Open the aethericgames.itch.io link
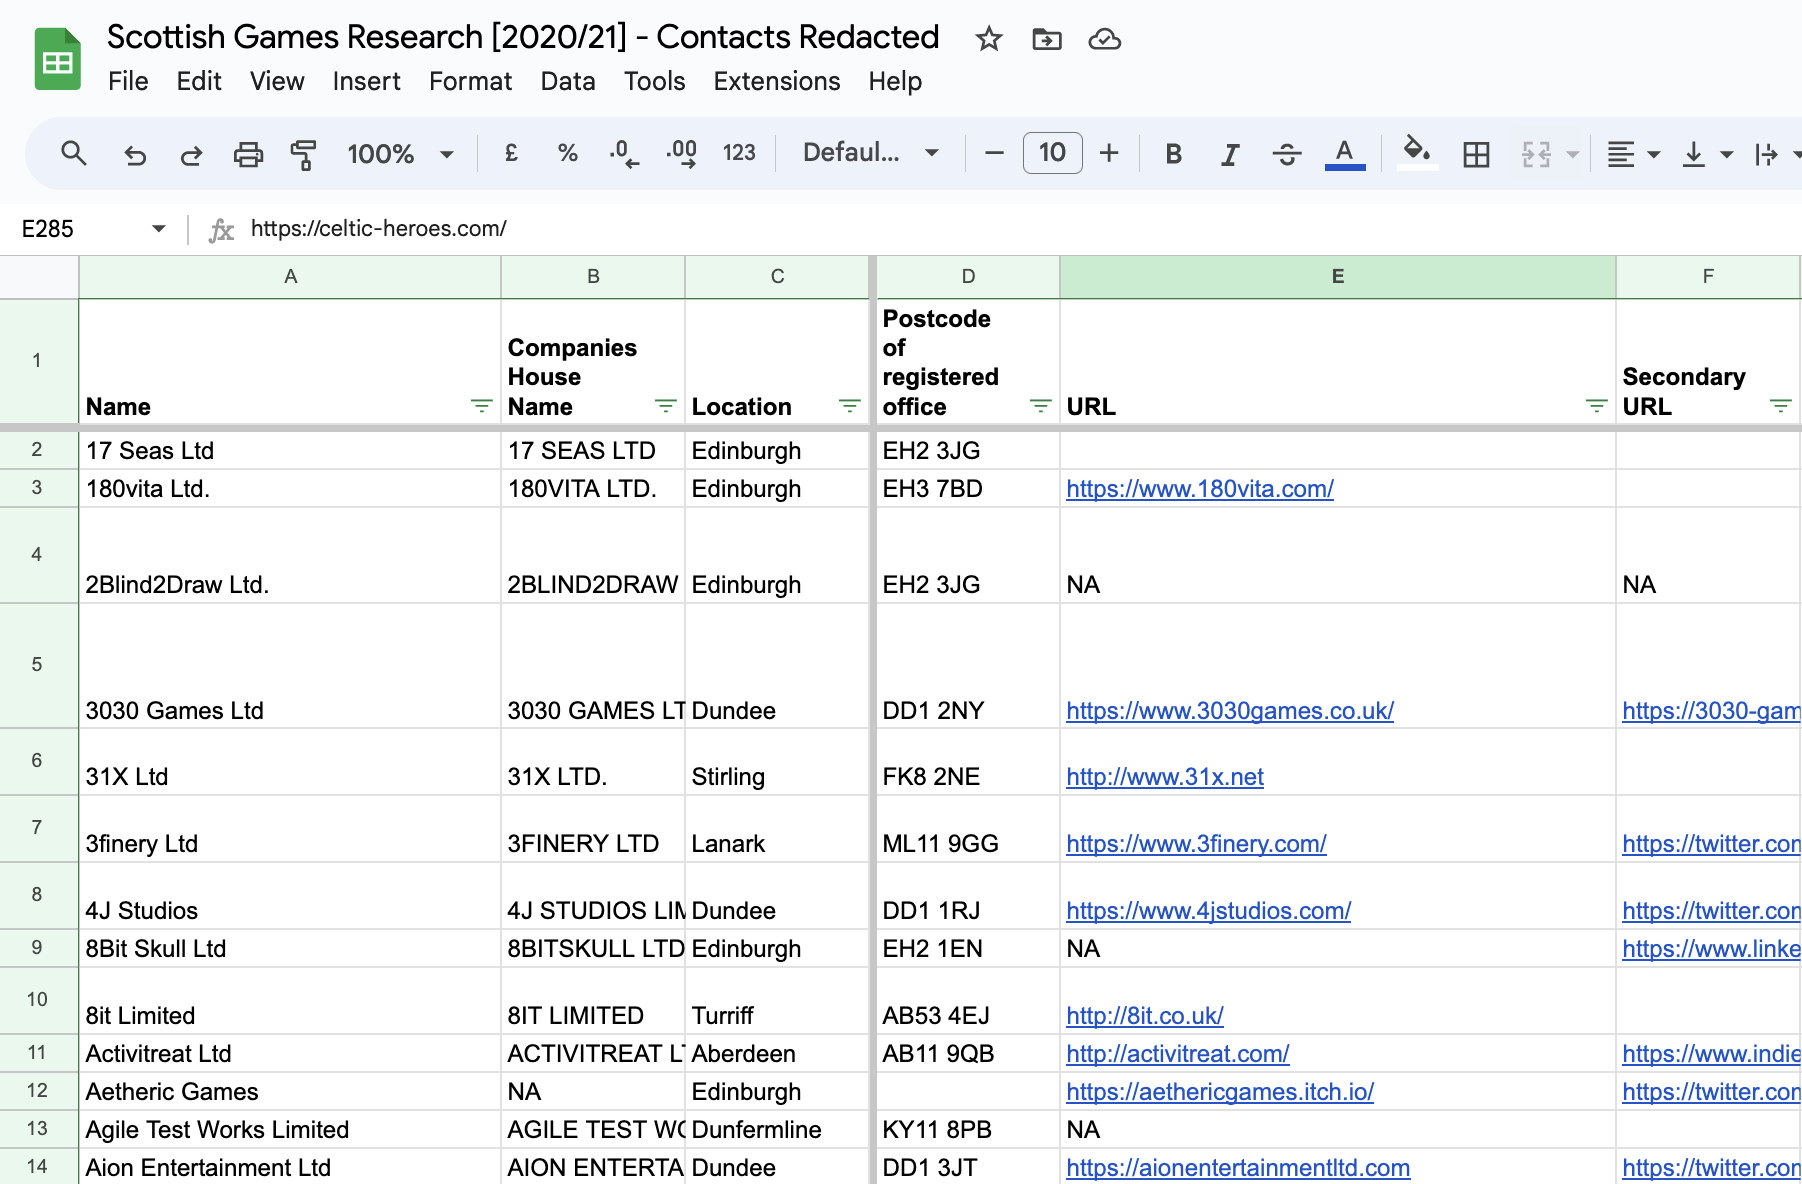This screenshot has width=1802, height=1184. click(1220, 1092)
